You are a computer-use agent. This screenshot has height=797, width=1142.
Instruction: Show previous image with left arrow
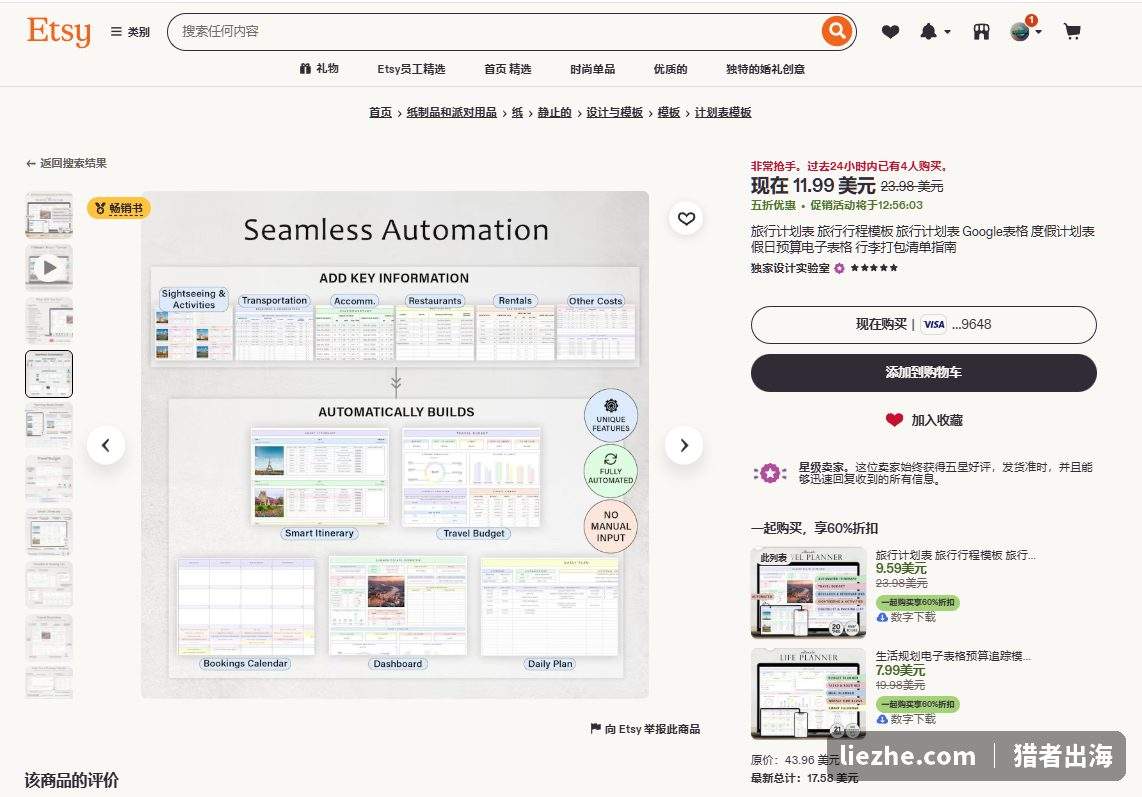coord(106,445)
